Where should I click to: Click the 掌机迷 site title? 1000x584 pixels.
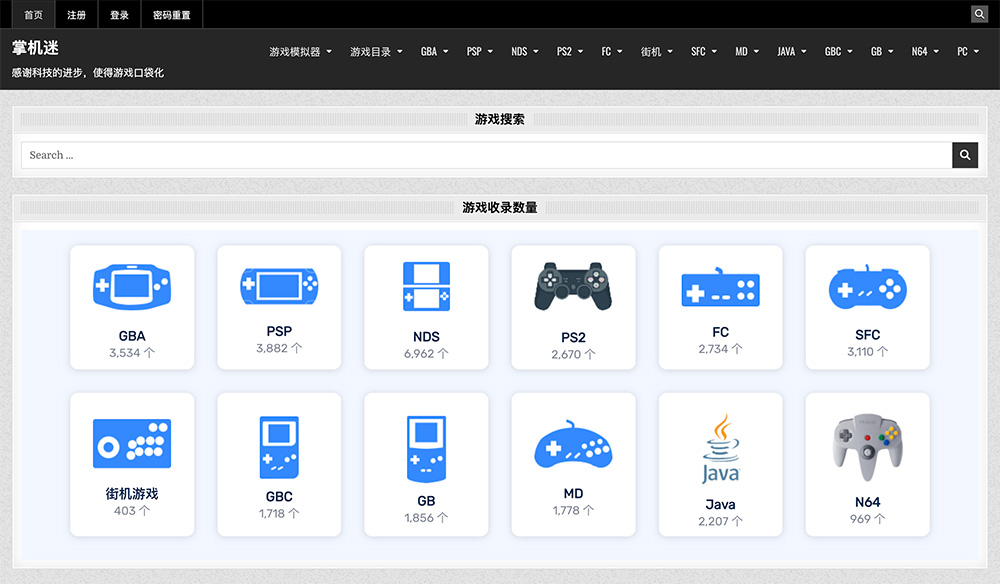[36, 48]
